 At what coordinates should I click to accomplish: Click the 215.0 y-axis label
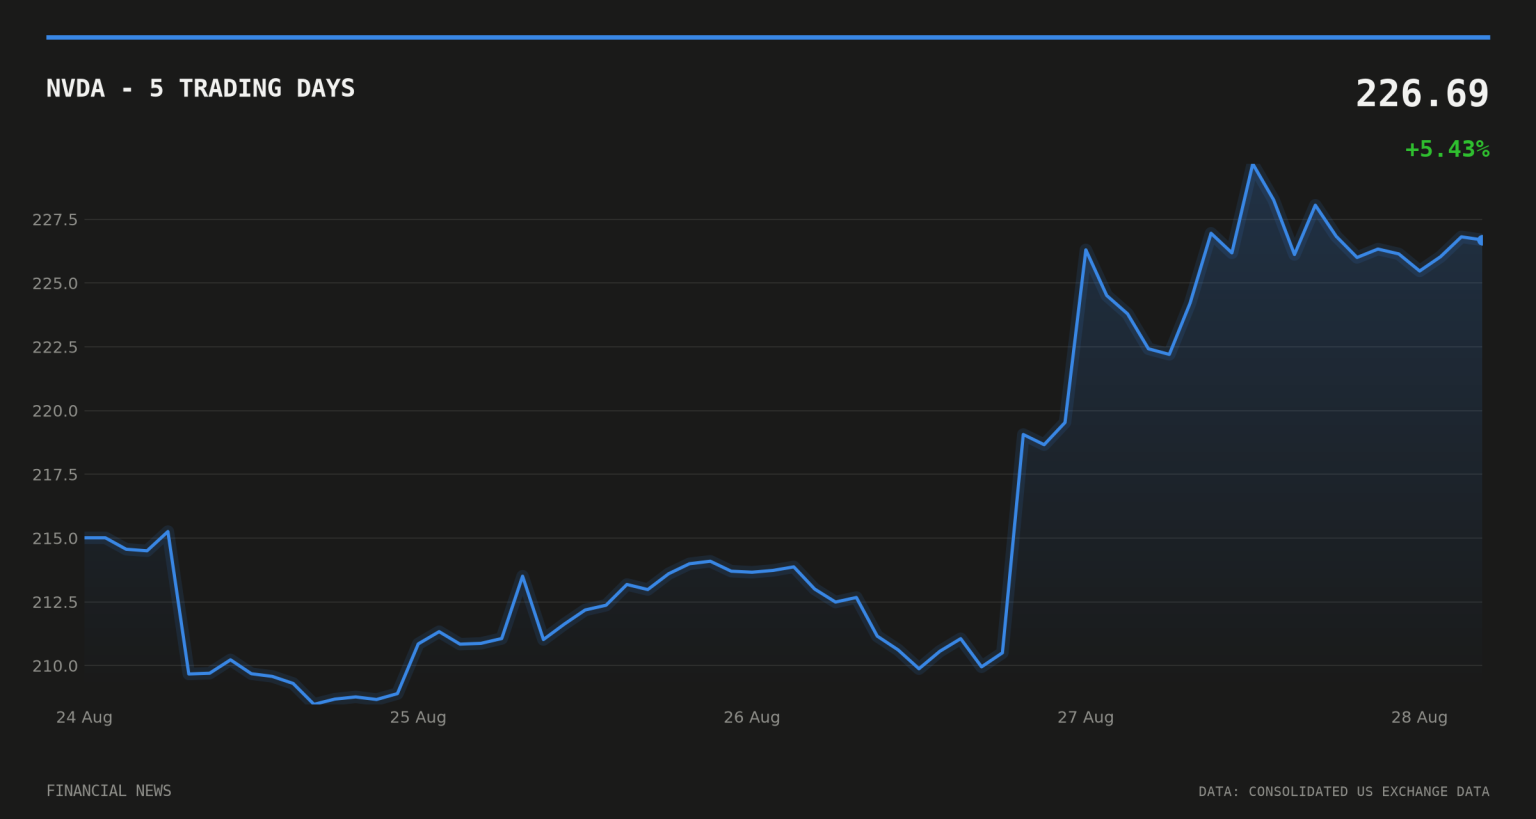click(x=55, y=539)
